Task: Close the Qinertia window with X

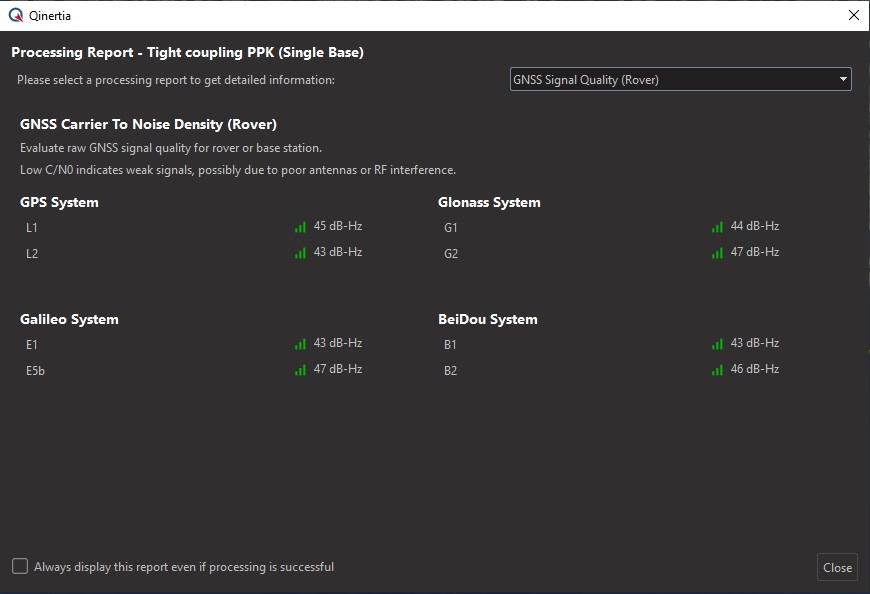Action: (853, 15)
